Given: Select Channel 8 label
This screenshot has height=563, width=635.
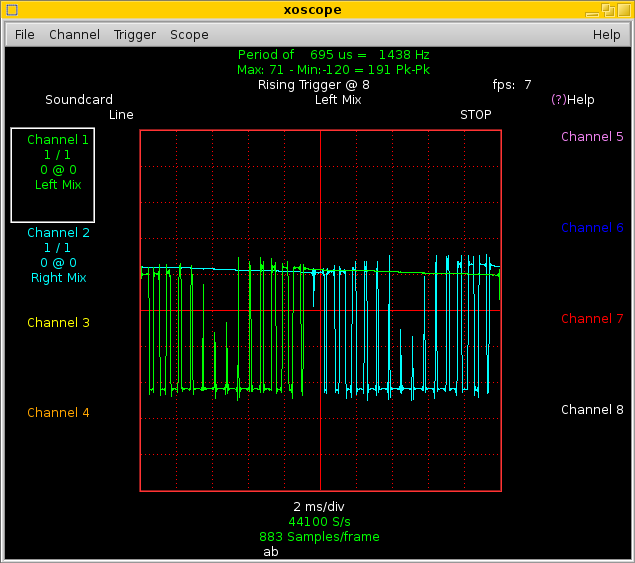Looking at the screenshot, I should [x=592, y=409].
